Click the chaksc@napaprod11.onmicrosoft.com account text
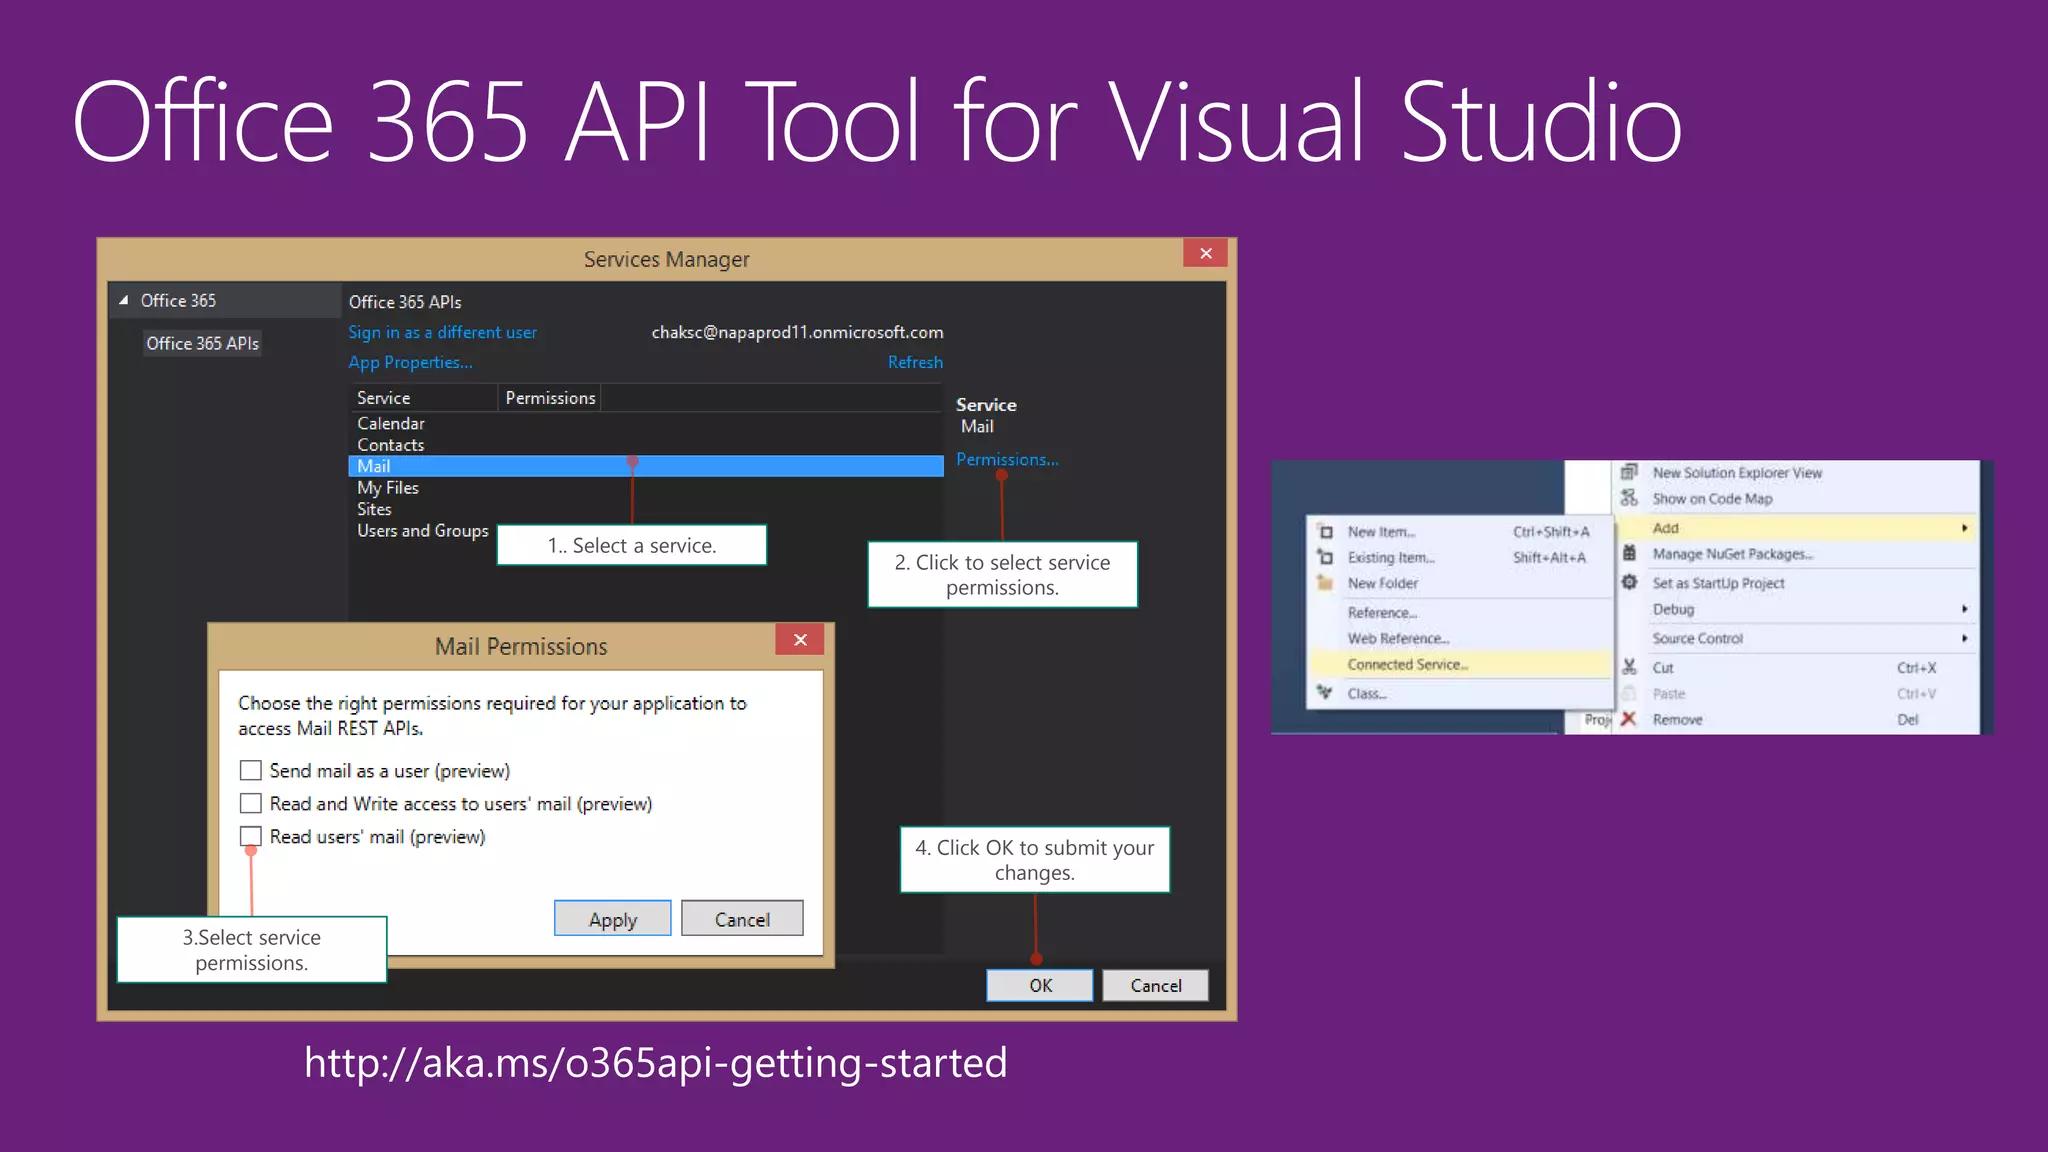 (797, 332)
